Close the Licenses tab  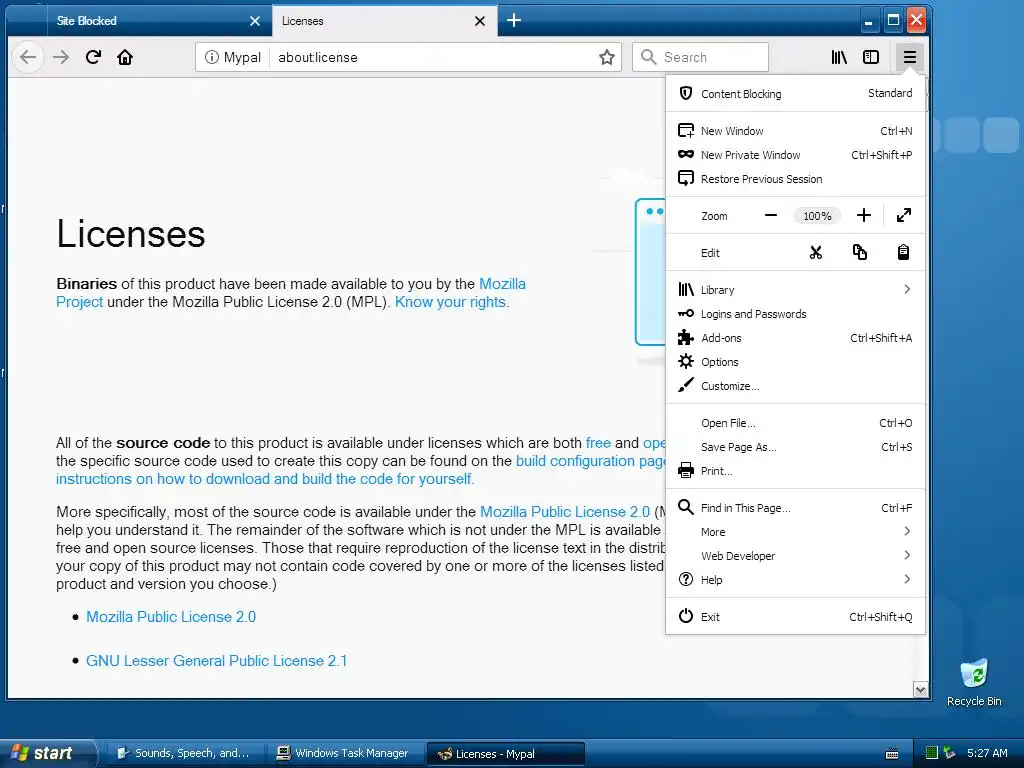480,21
